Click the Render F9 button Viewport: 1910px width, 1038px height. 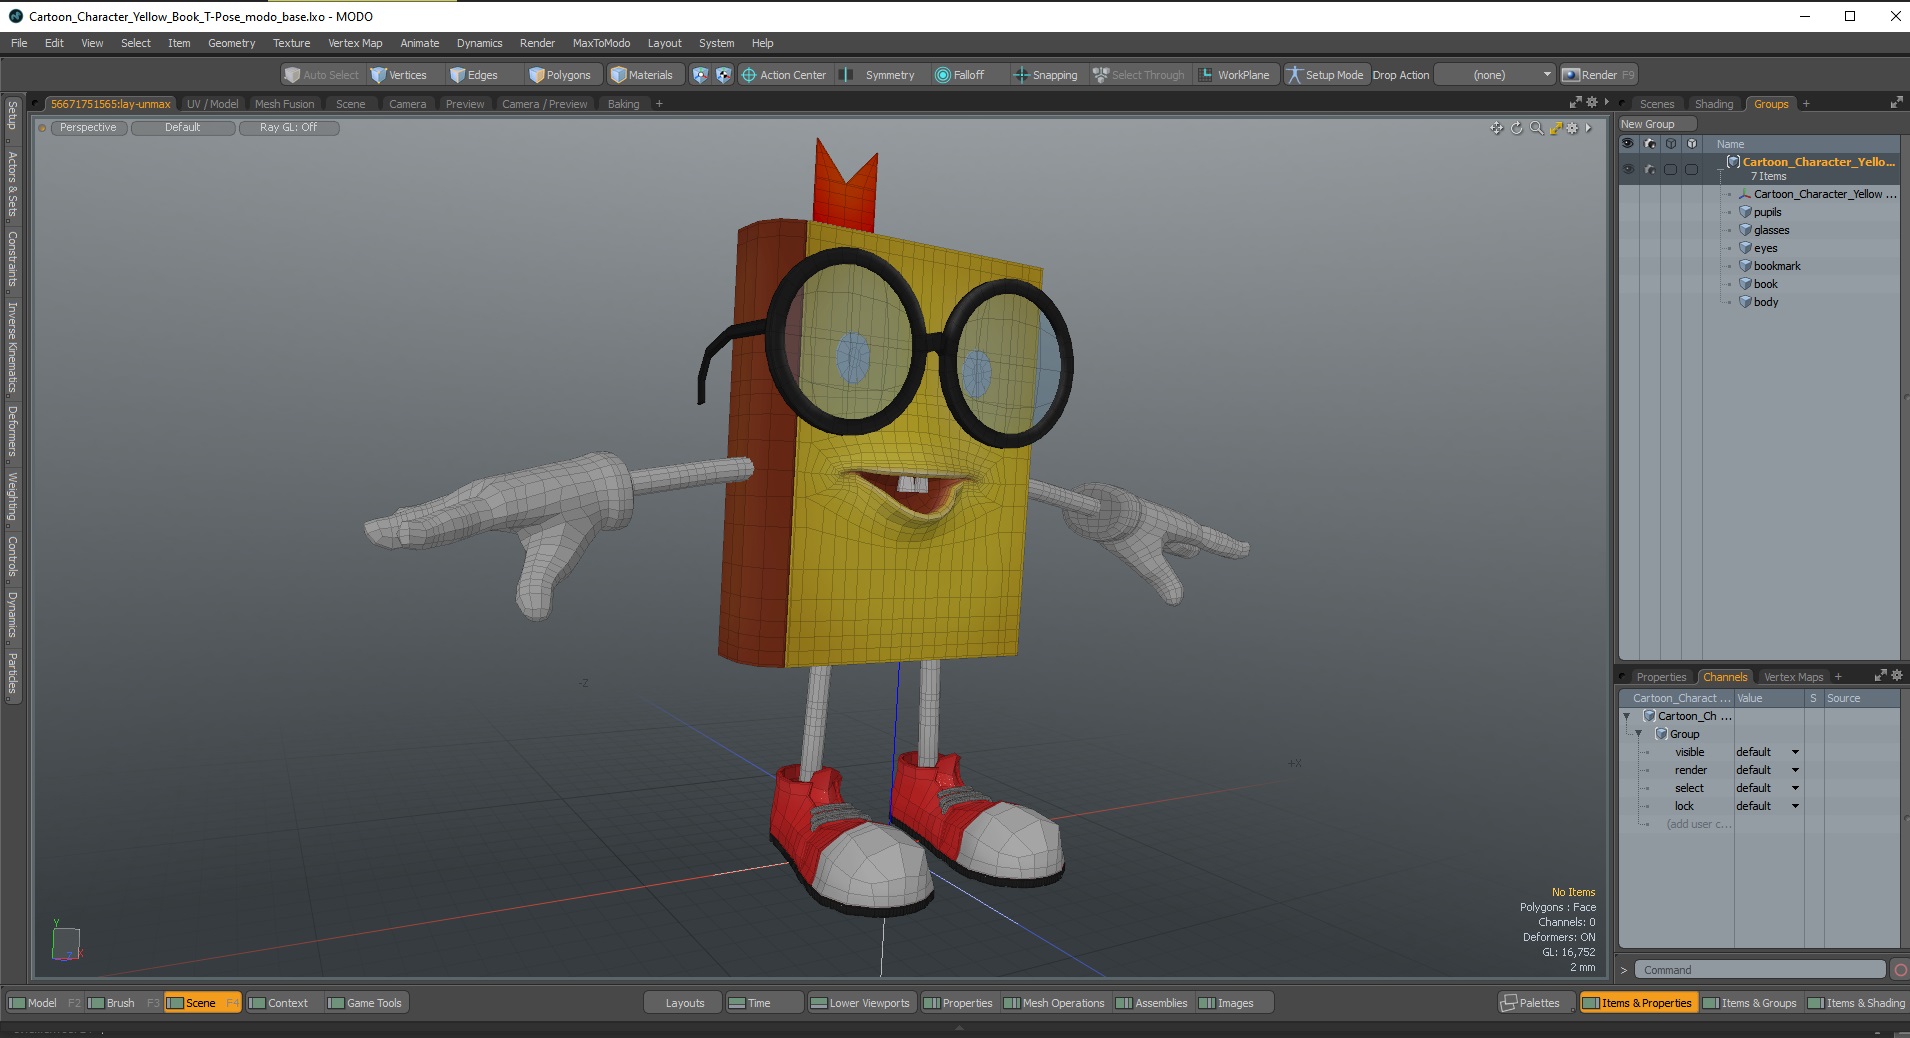[x=1598, y=75]
